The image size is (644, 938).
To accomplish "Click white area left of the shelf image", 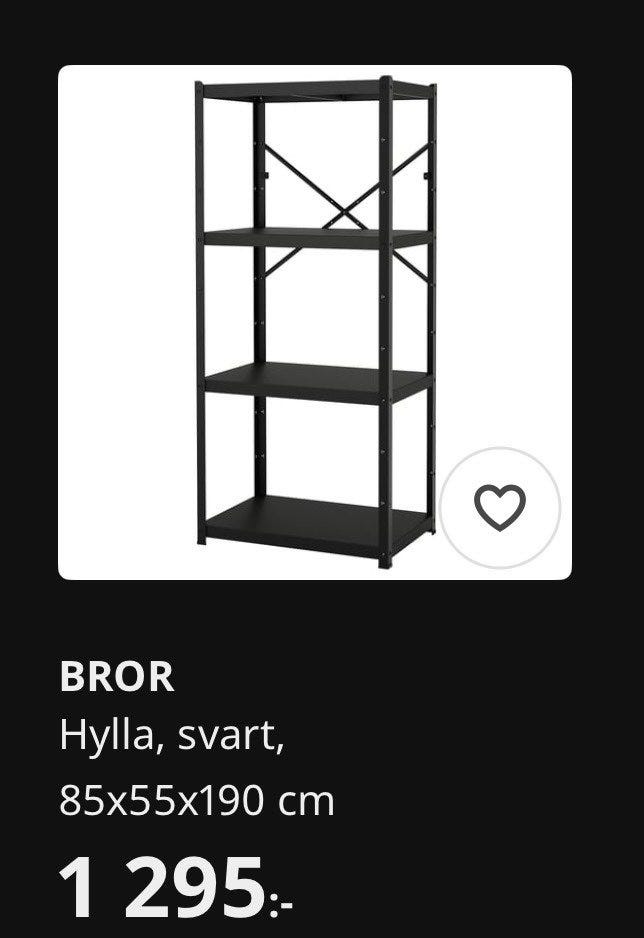I will click(126, 322).
